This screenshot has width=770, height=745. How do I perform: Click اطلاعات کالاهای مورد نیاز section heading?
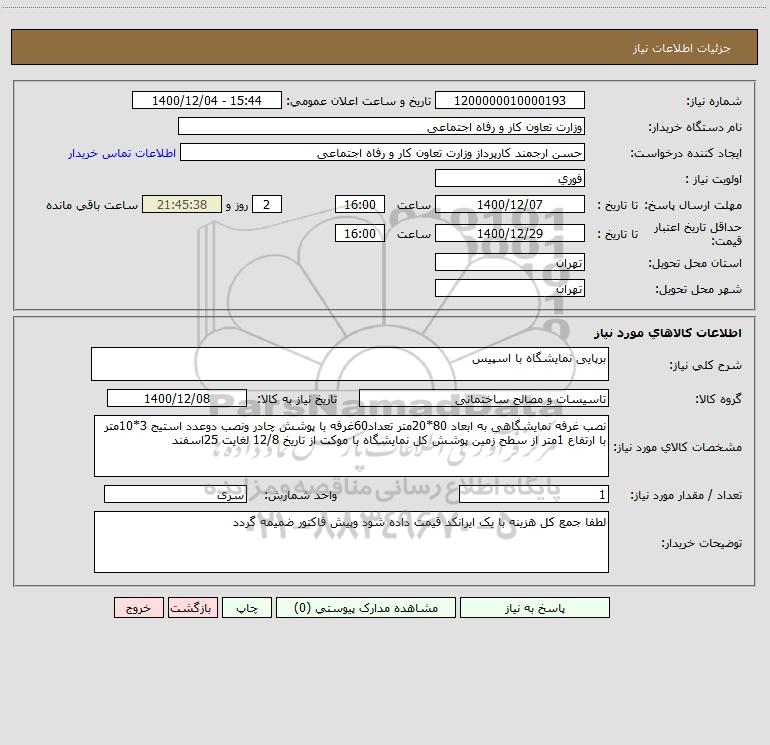(x=668, y=332)
